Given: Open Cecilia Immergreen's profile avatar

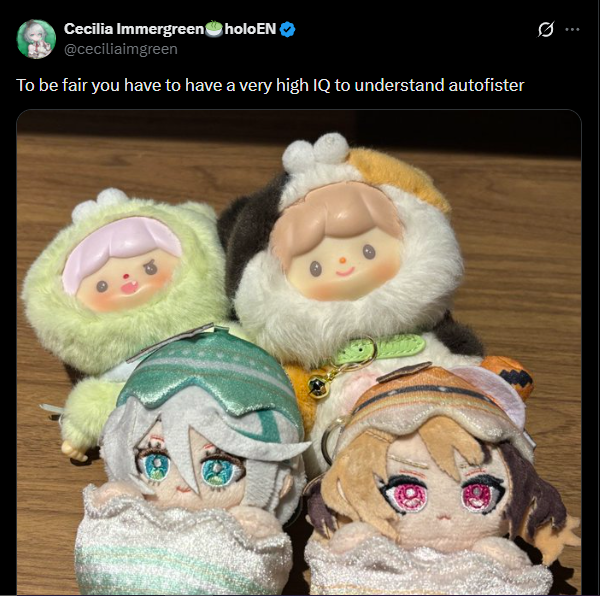Looking at the screenshot, I should tap(36, 39).
